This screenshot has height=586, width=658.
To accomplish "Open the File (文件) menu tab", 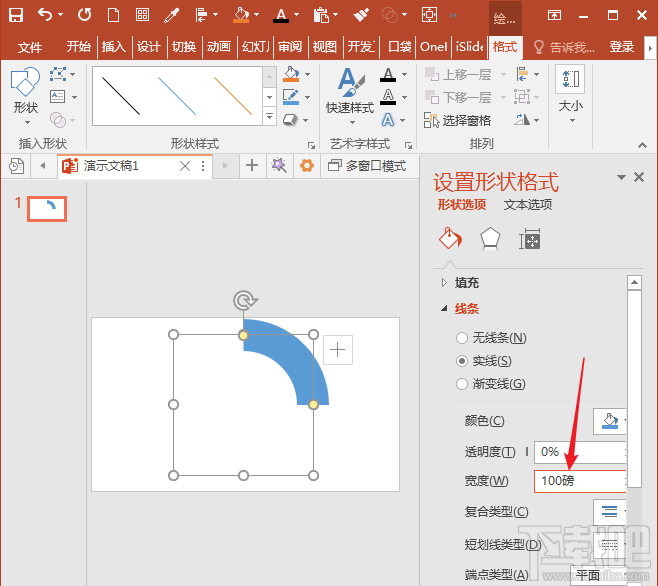I will pyautogui.click(x=30, y=47).
